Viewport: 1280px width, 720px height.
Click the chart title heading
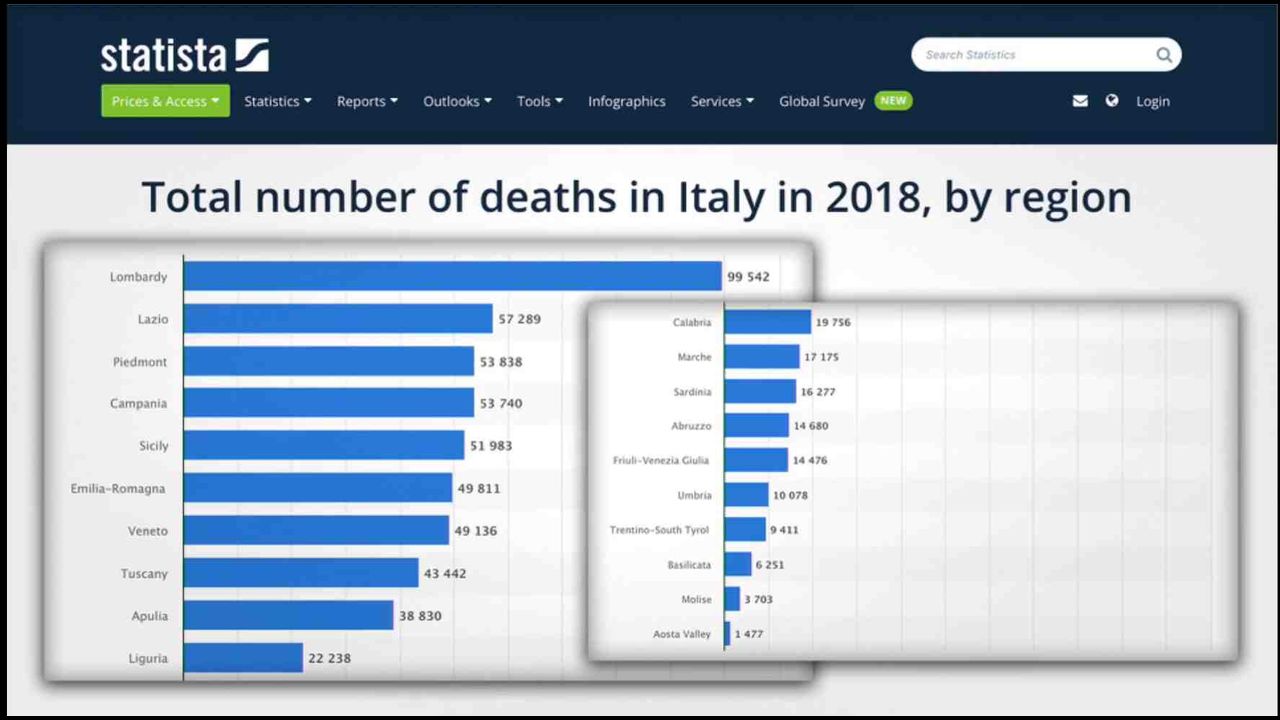(637, 197)
